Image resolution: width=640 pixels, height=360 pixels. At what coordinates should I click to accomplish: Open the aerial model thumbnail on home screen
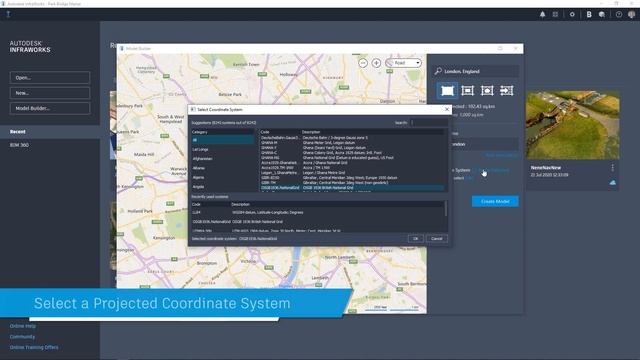[x=573, y=125]
